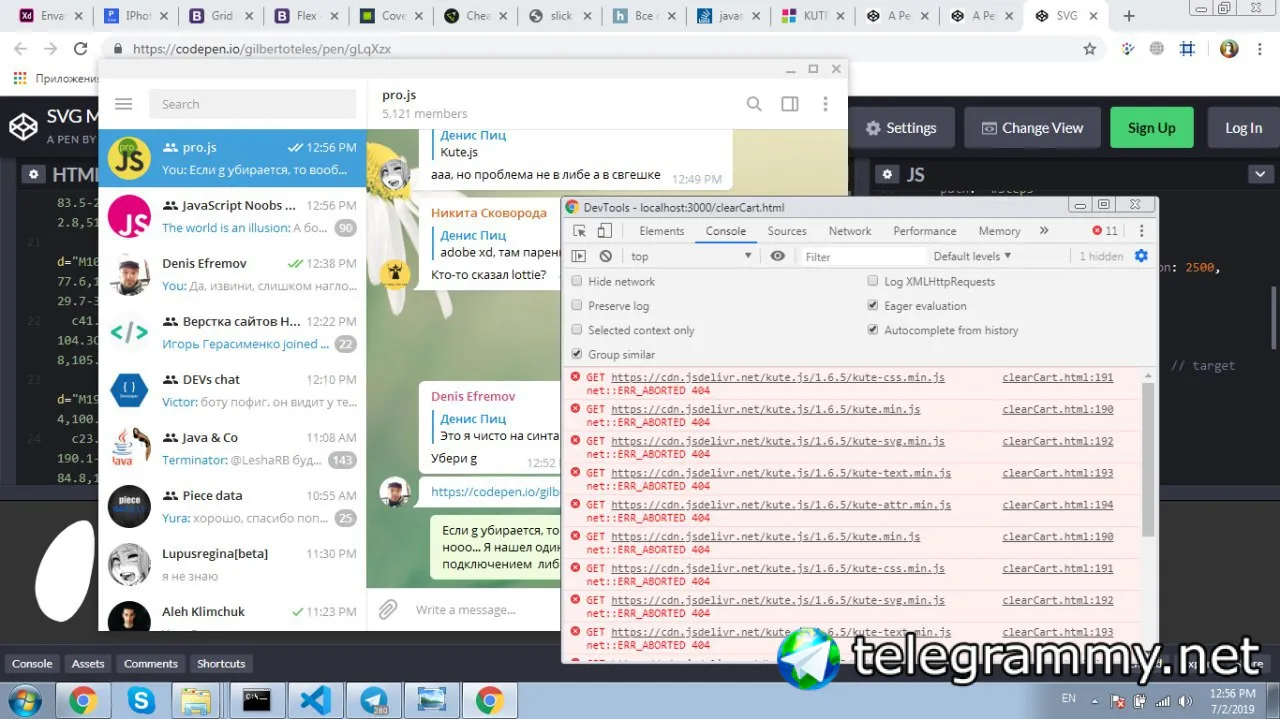Click the Log In button
This screenshot has width=1280, height=719.
pyautogui.click(x=1243, y=128)
